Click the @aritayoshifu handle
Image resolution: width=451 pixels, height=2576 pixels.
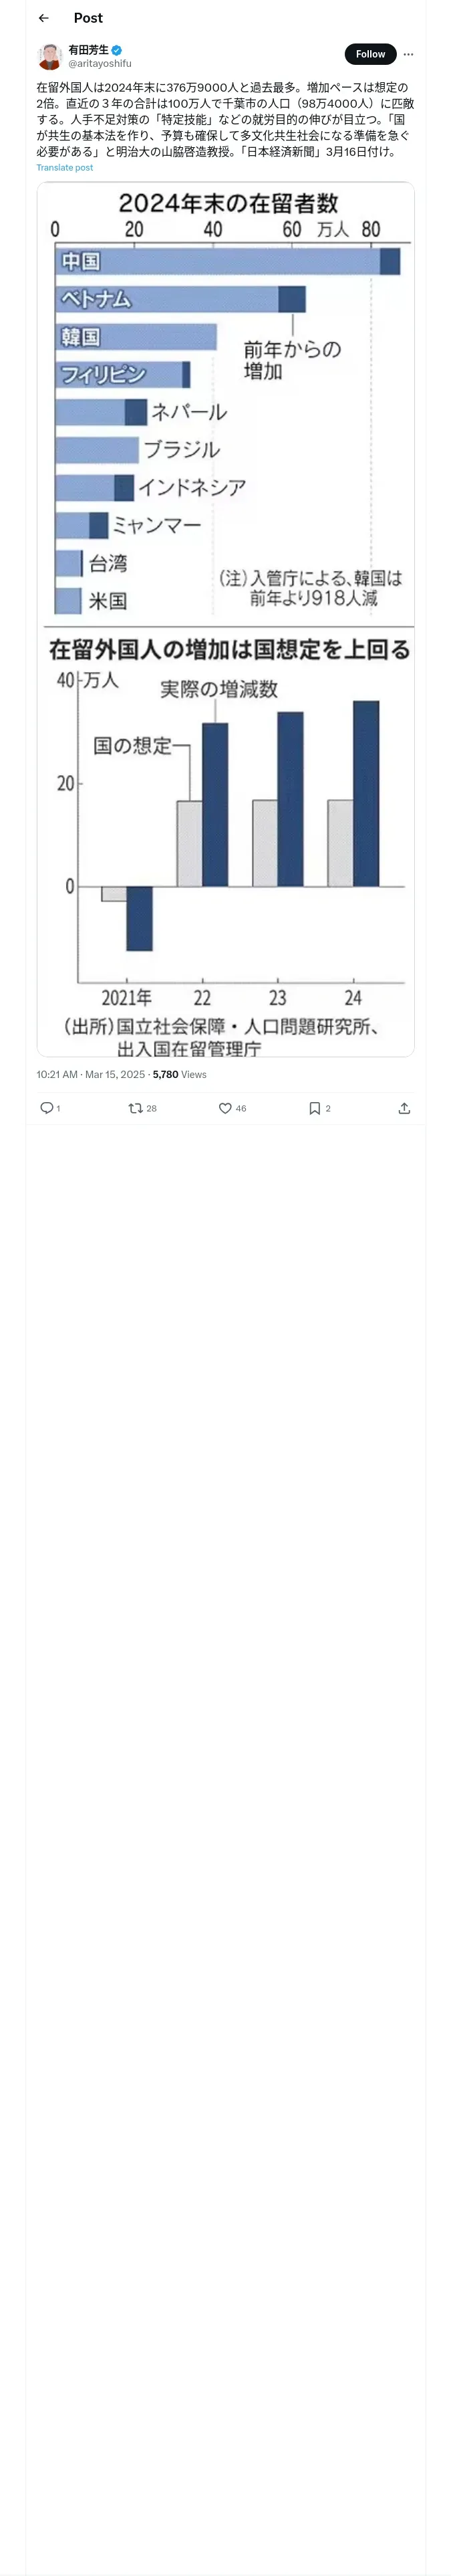pos(100,64)
